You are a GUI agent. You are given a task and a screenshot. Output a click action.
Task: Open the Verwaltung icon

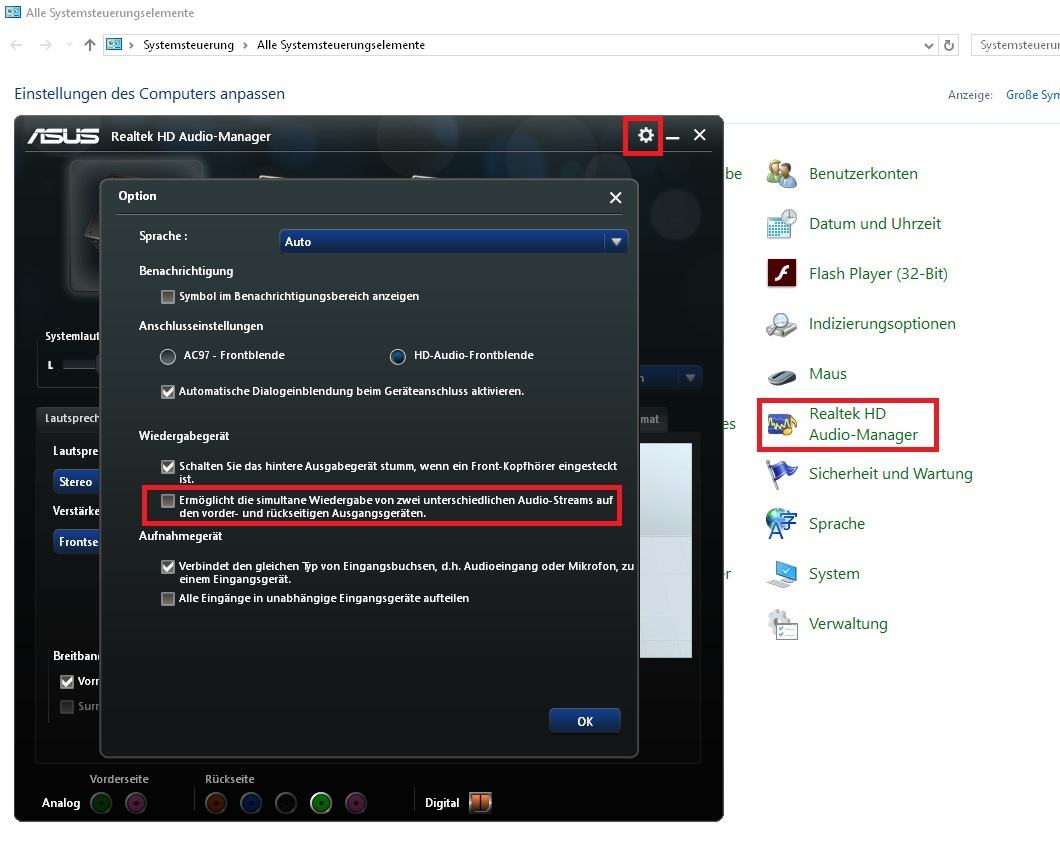click(781, 624)
